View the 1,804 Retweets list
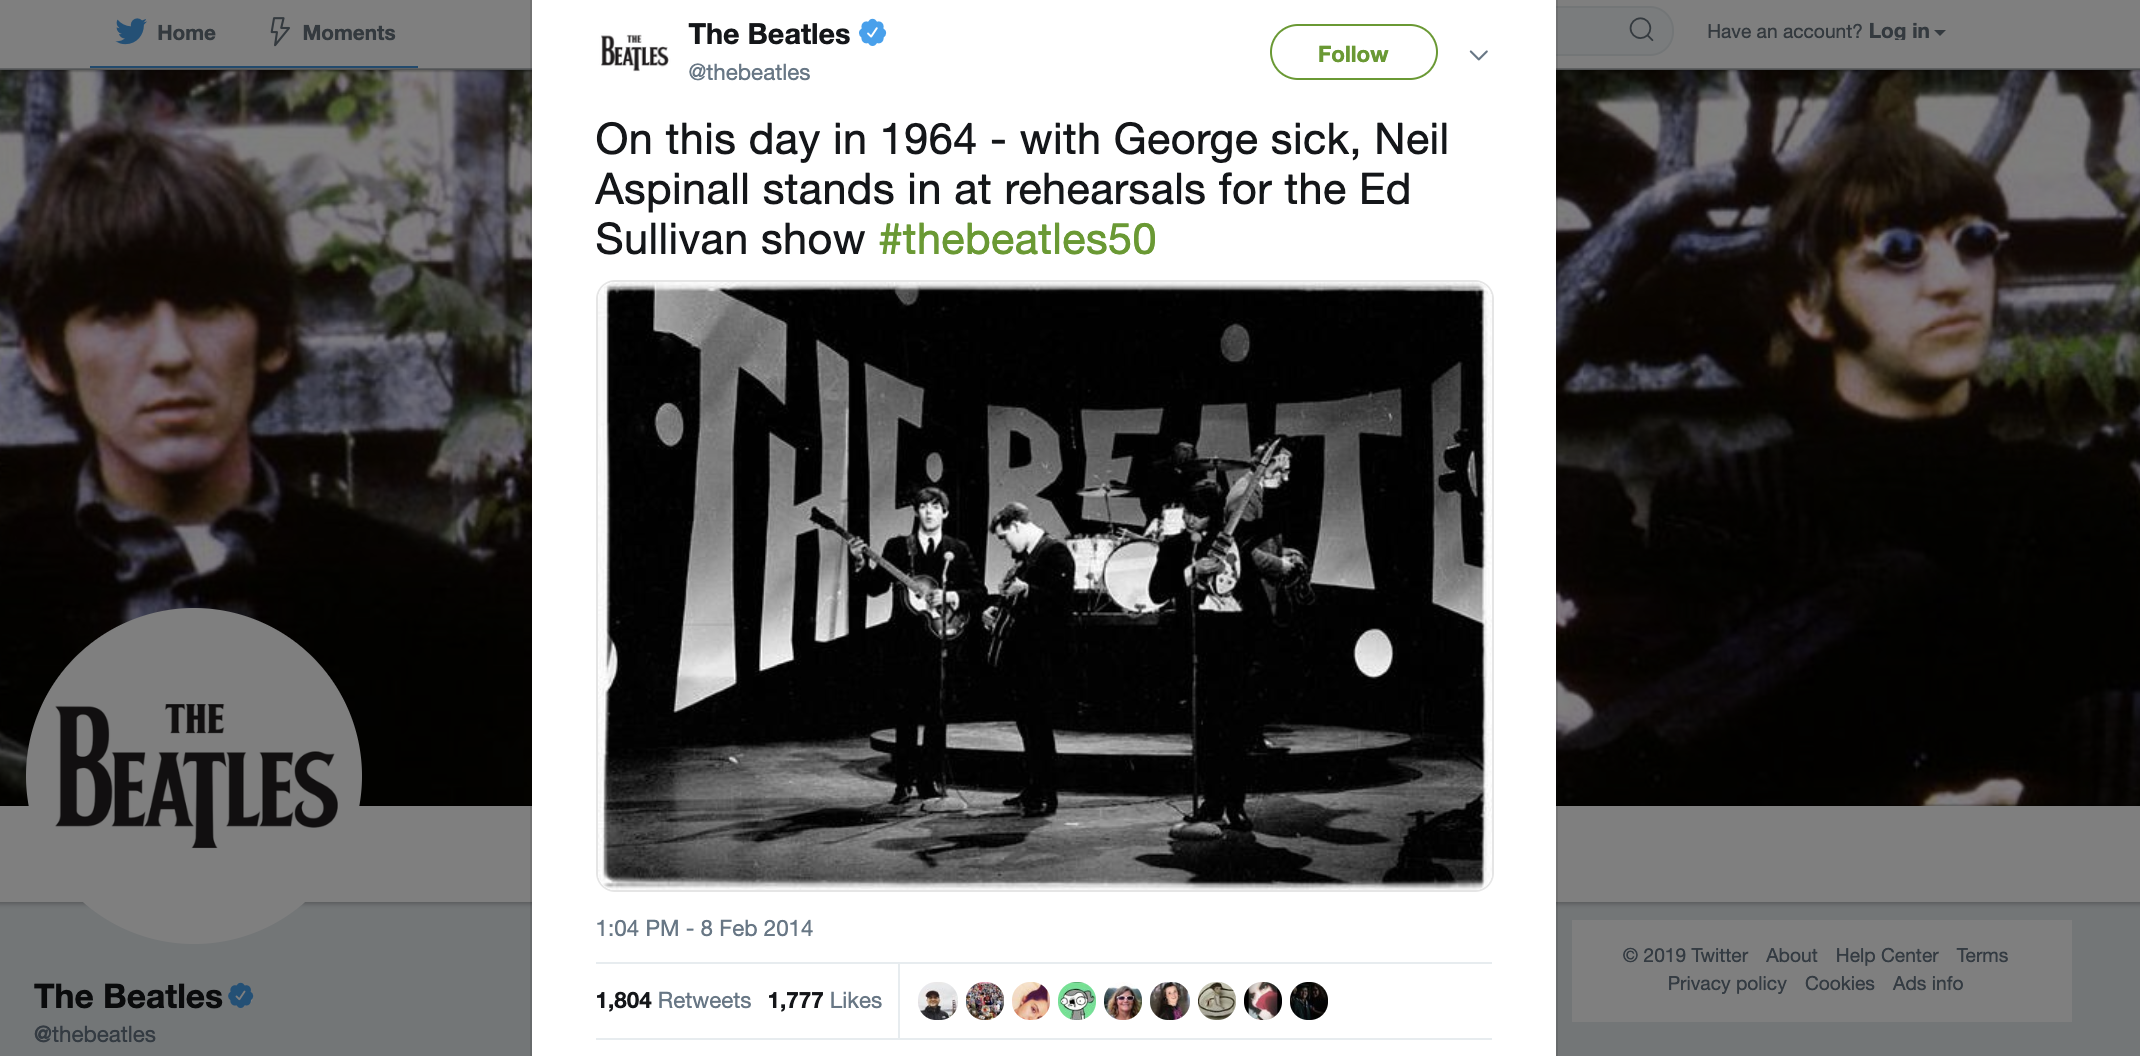The width and height of the screenshot is (2140, 1056). coord(673,1000)
